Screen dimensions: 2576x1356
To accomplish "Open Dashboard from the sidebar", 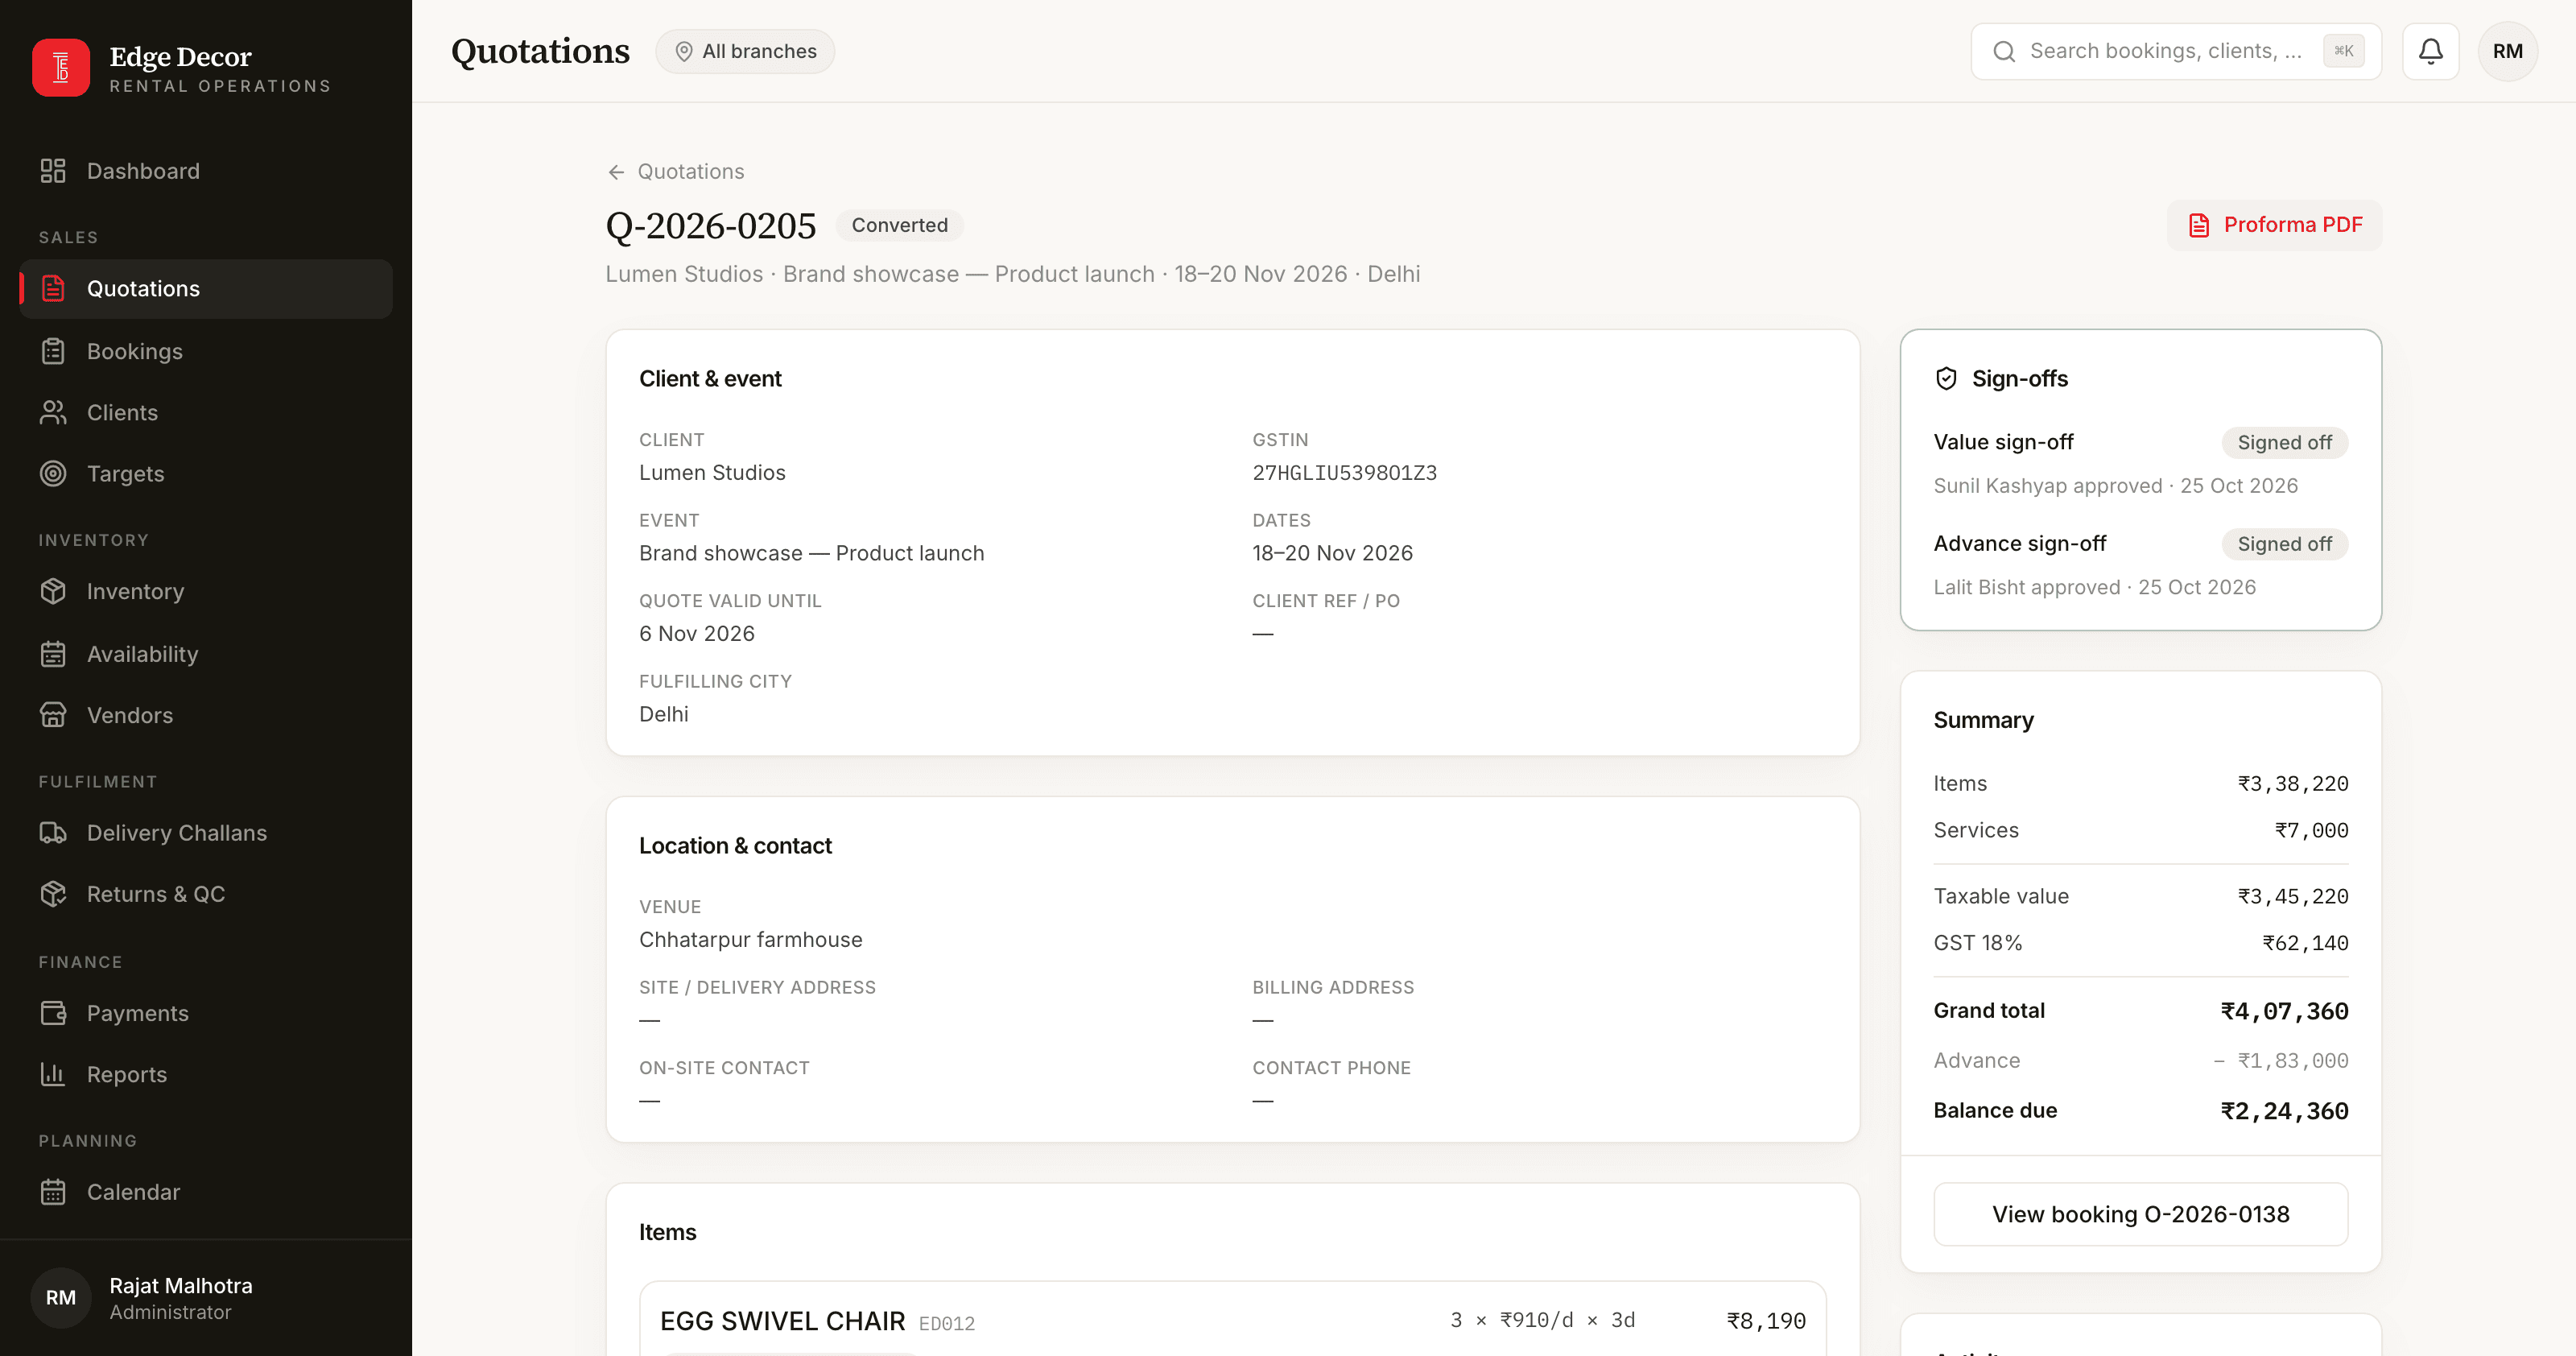I will coord(206,171).
